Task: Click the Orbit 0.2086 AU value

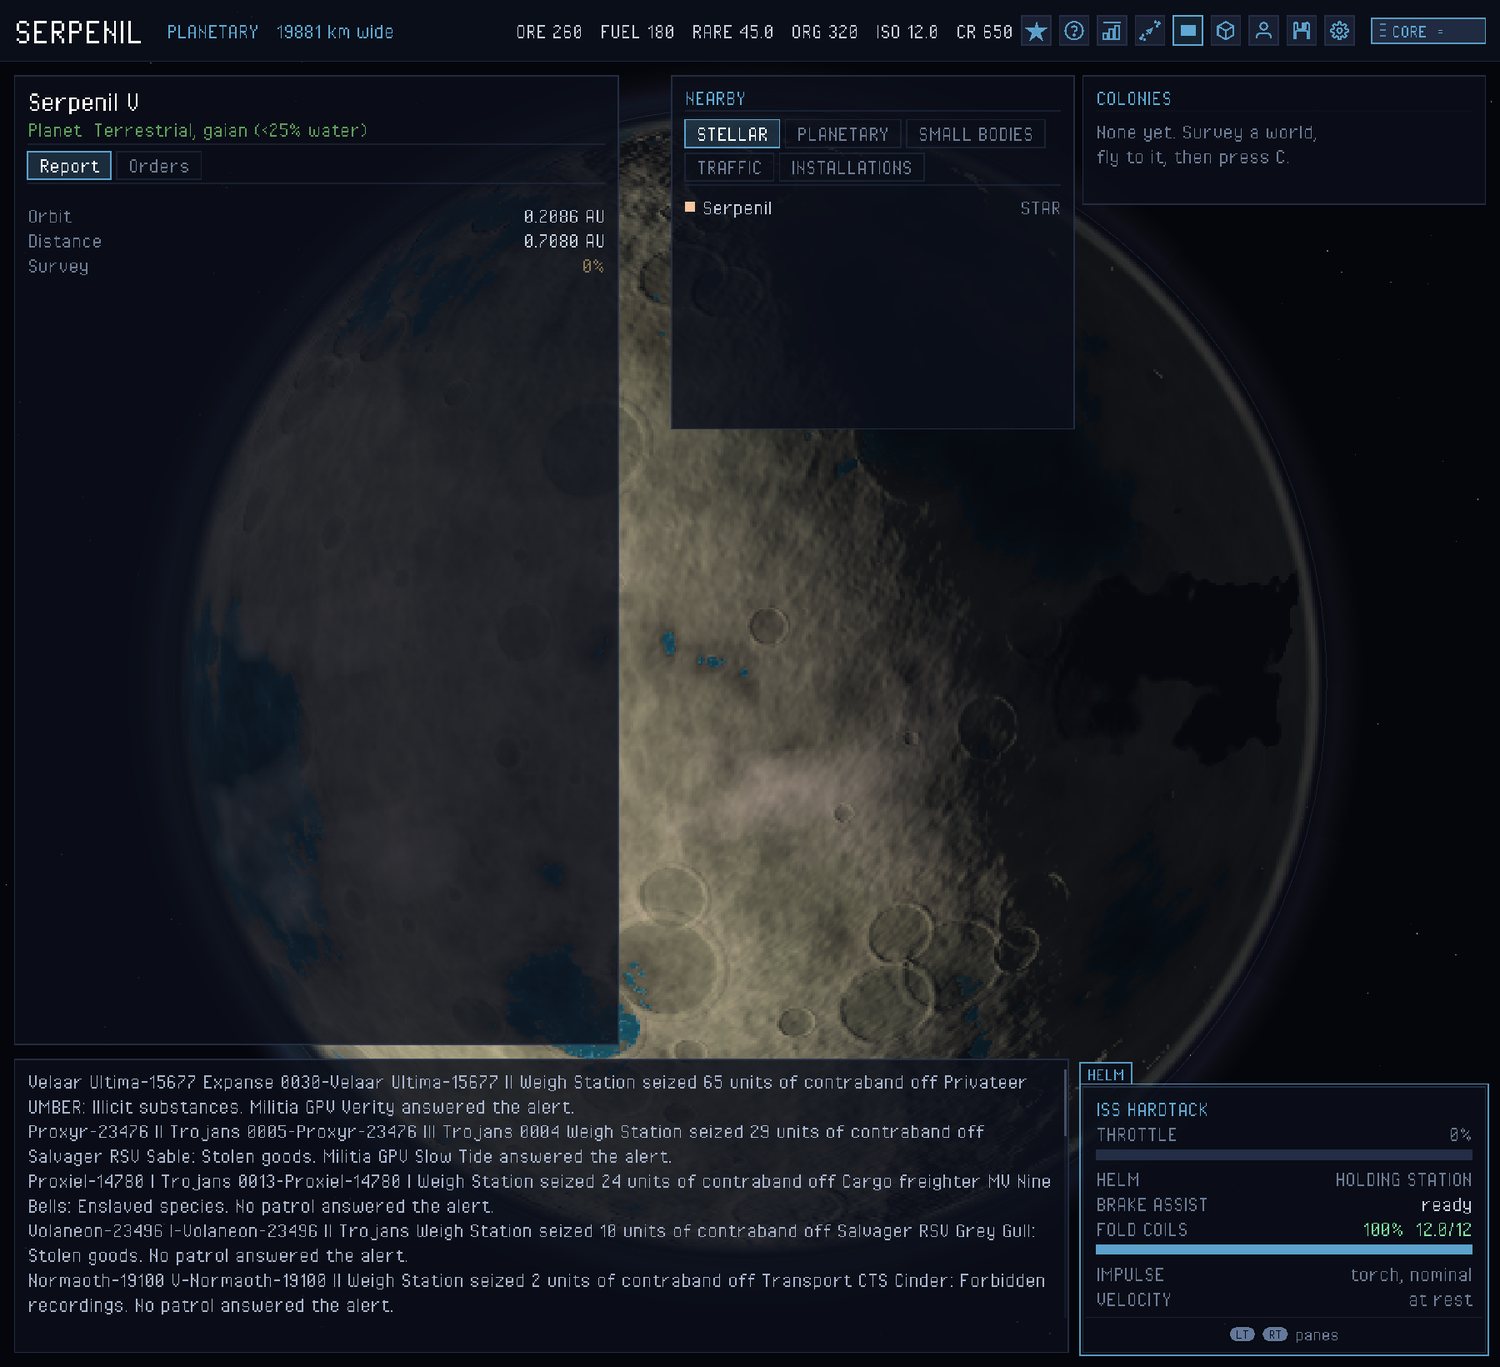Action: 564,216
